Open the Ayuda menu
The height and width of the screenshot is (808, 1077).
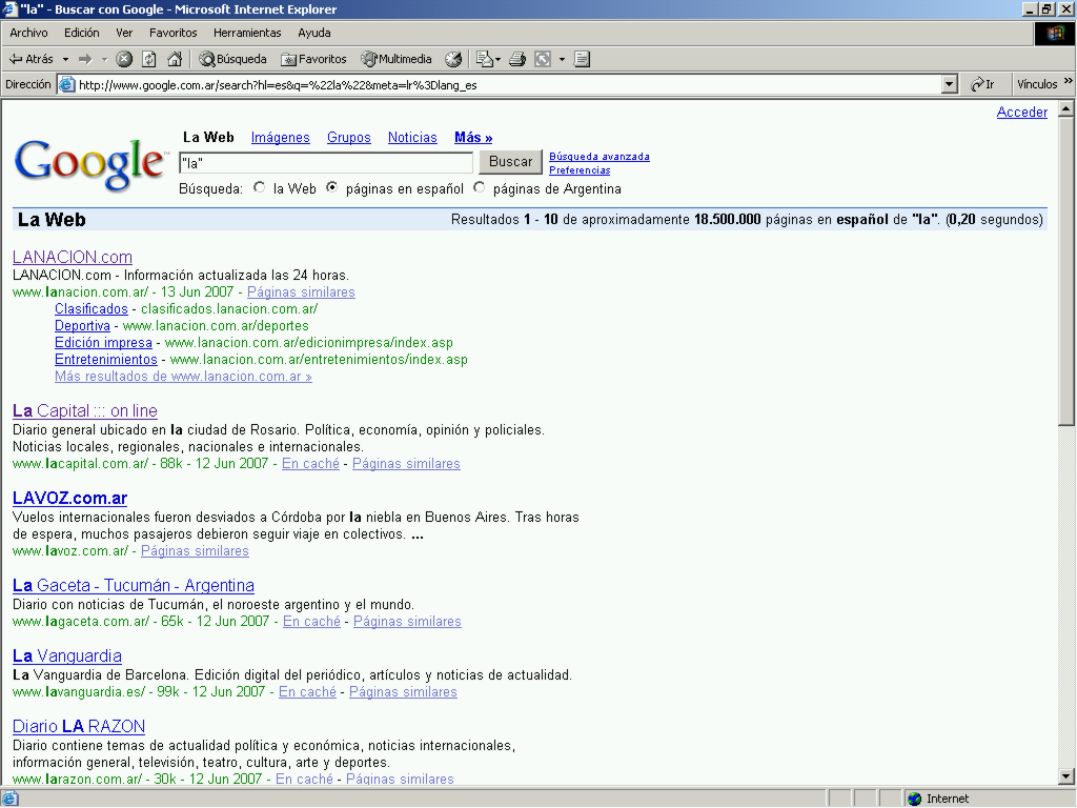tap(314, 33)
